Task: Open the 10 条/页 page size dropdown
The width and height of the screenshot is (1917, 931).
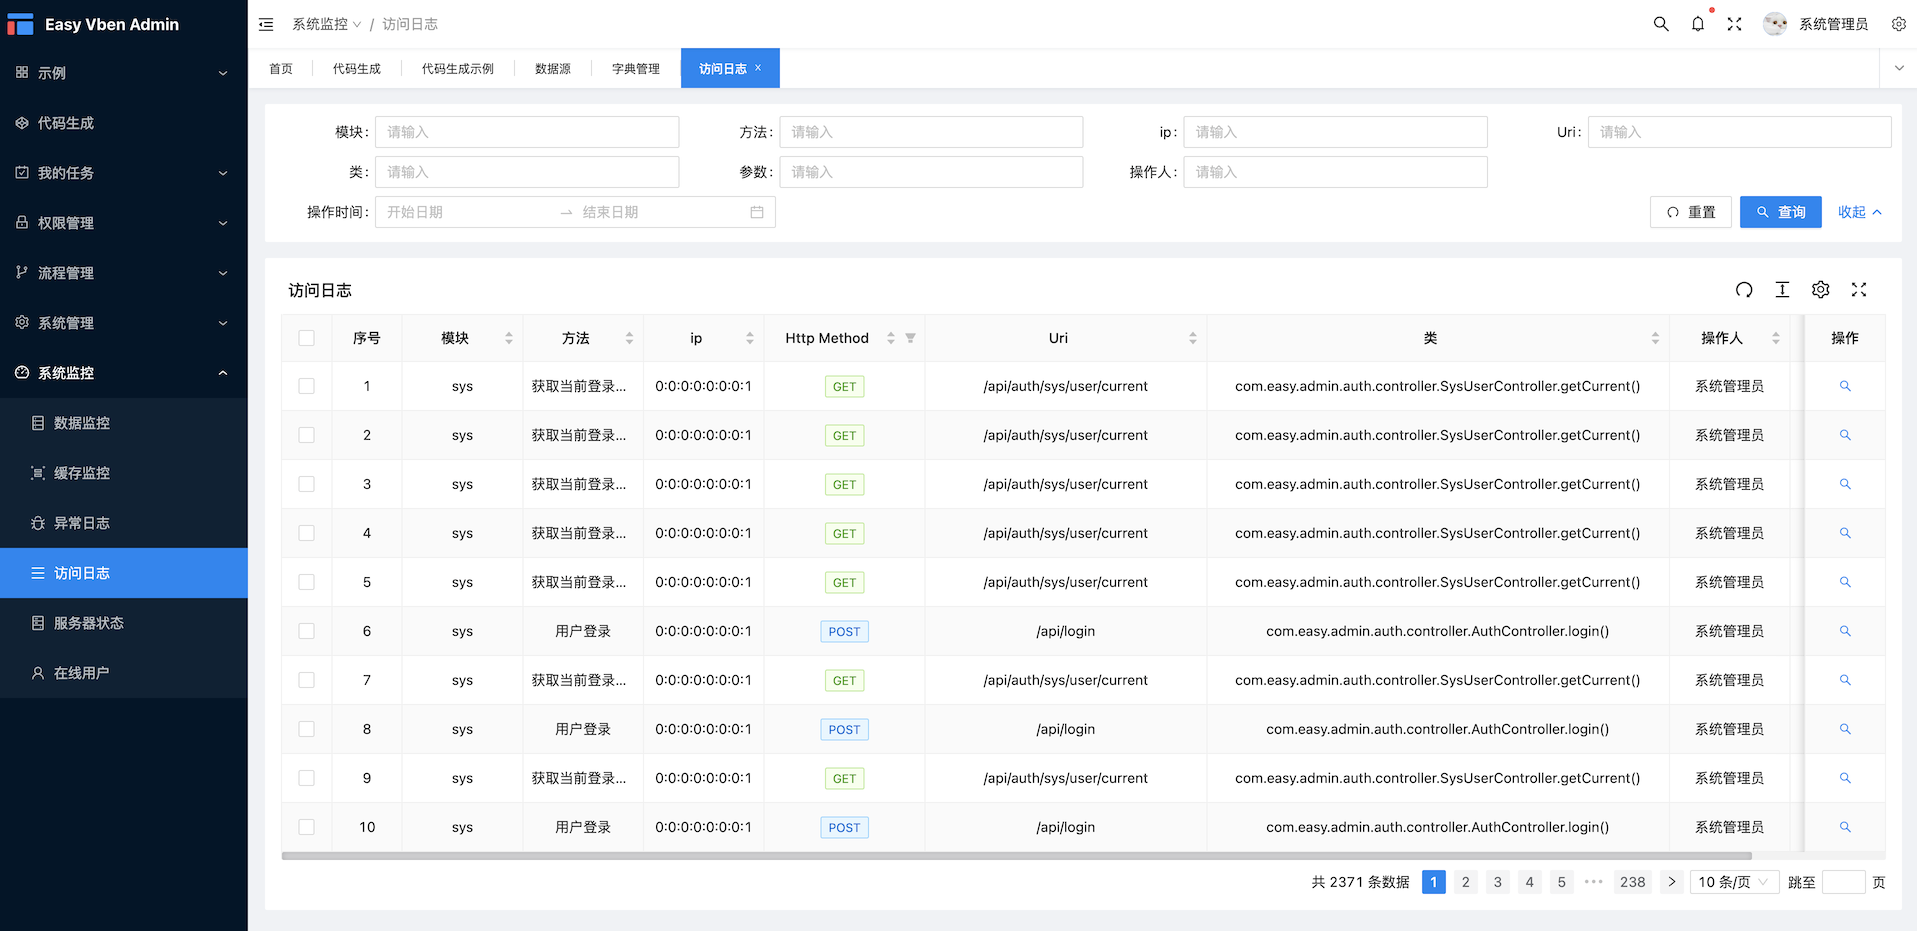Action: tap(1734, 882)
